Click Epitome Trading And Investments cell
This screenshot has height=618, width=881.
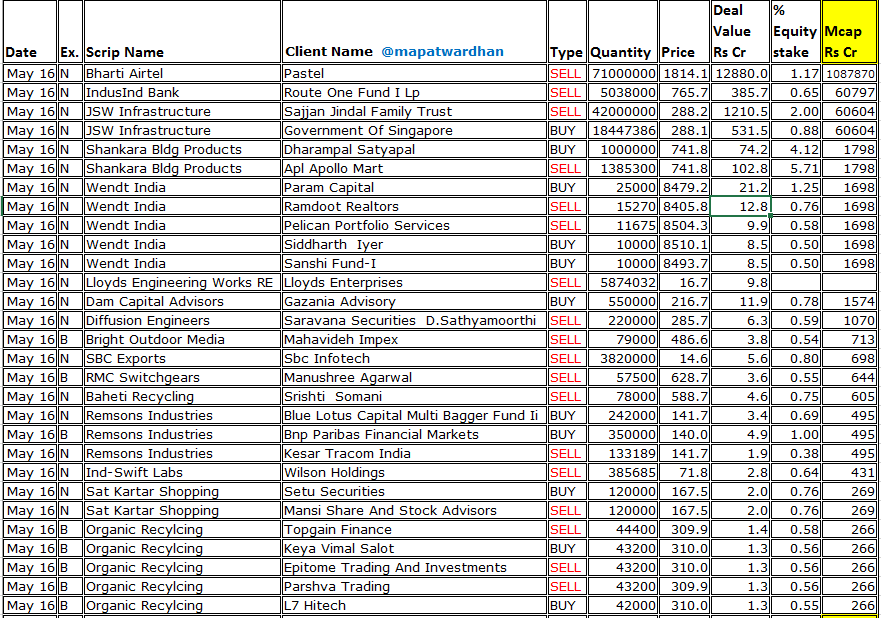[414, 568]
